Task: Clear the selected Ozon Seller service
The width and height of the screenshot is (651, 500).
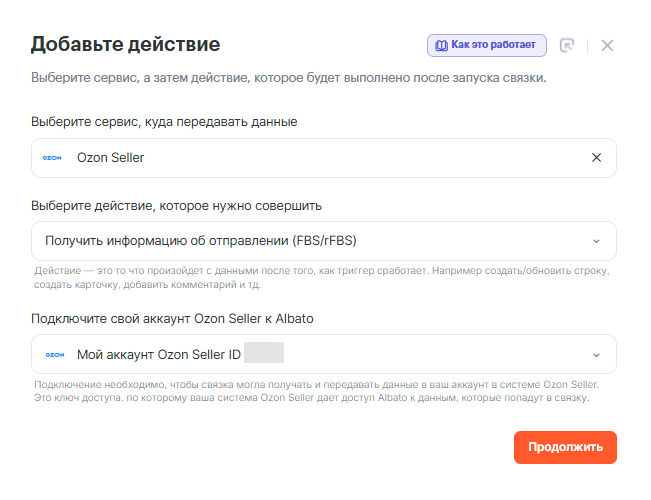Action: [x=597, y=158]
